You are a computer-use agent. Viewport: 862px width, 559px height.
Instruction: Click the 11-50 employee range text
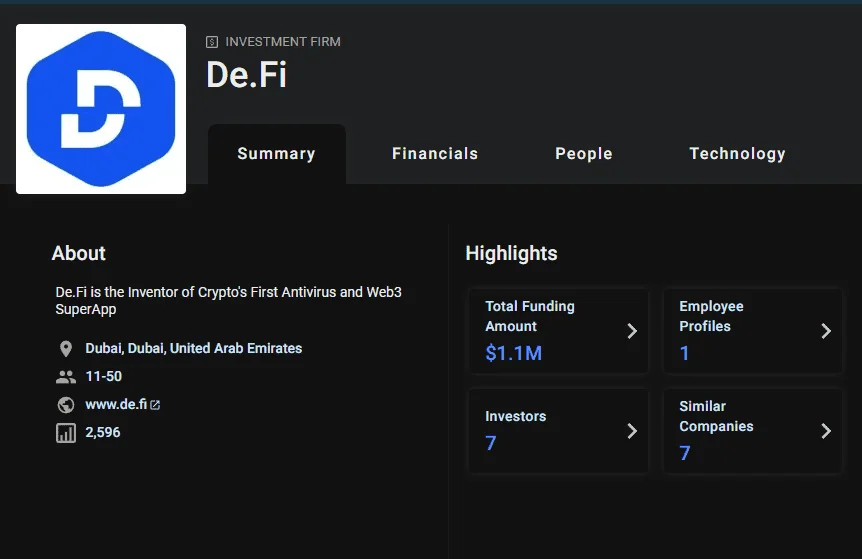(x=103, y=377)
